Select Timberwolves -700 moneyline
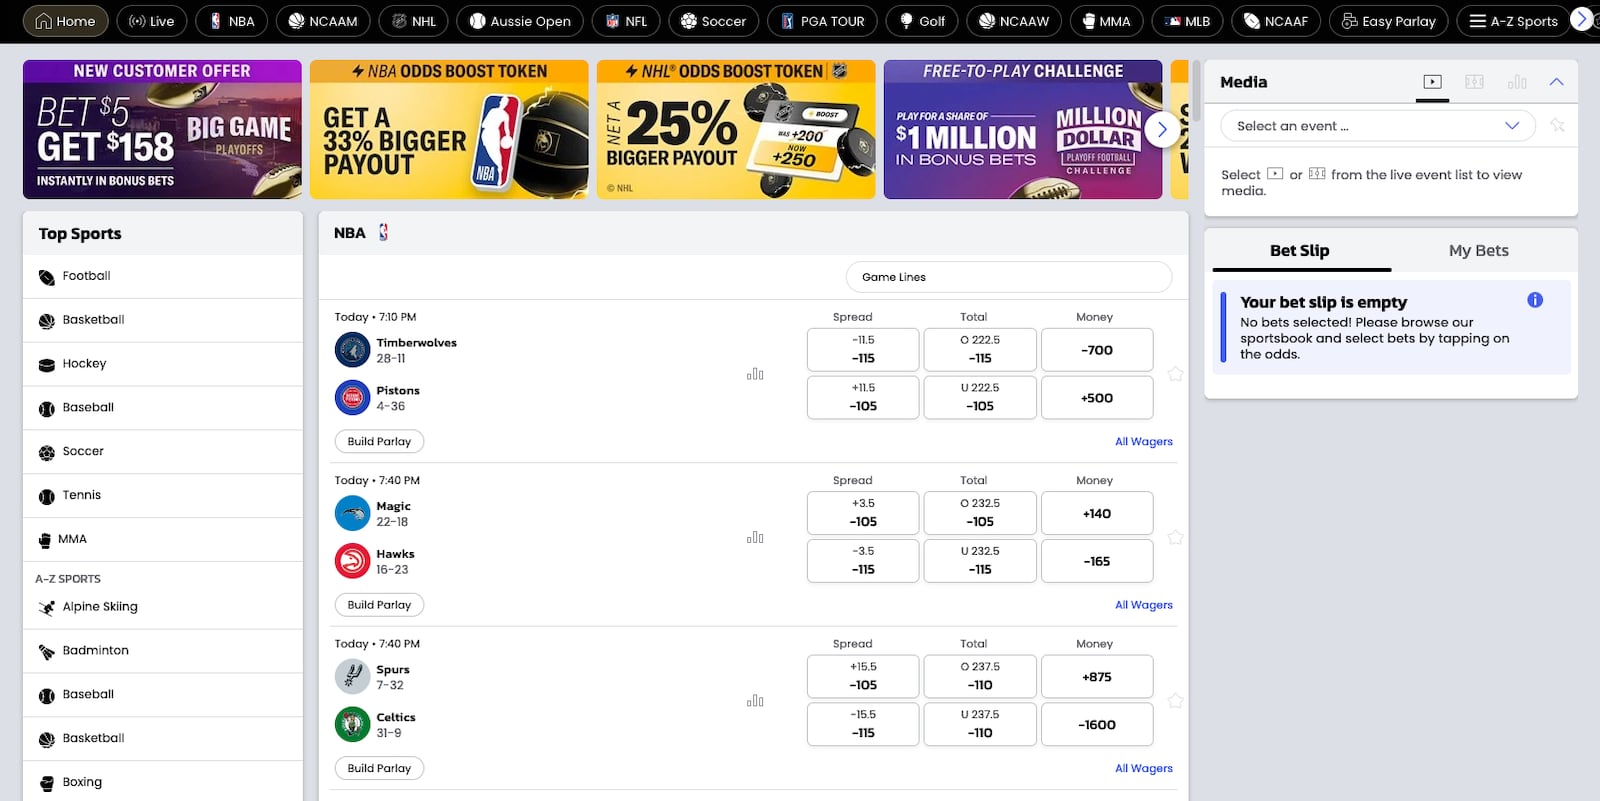Image resolution: width=1600 pixels, height=801 pixels. 1097,350
